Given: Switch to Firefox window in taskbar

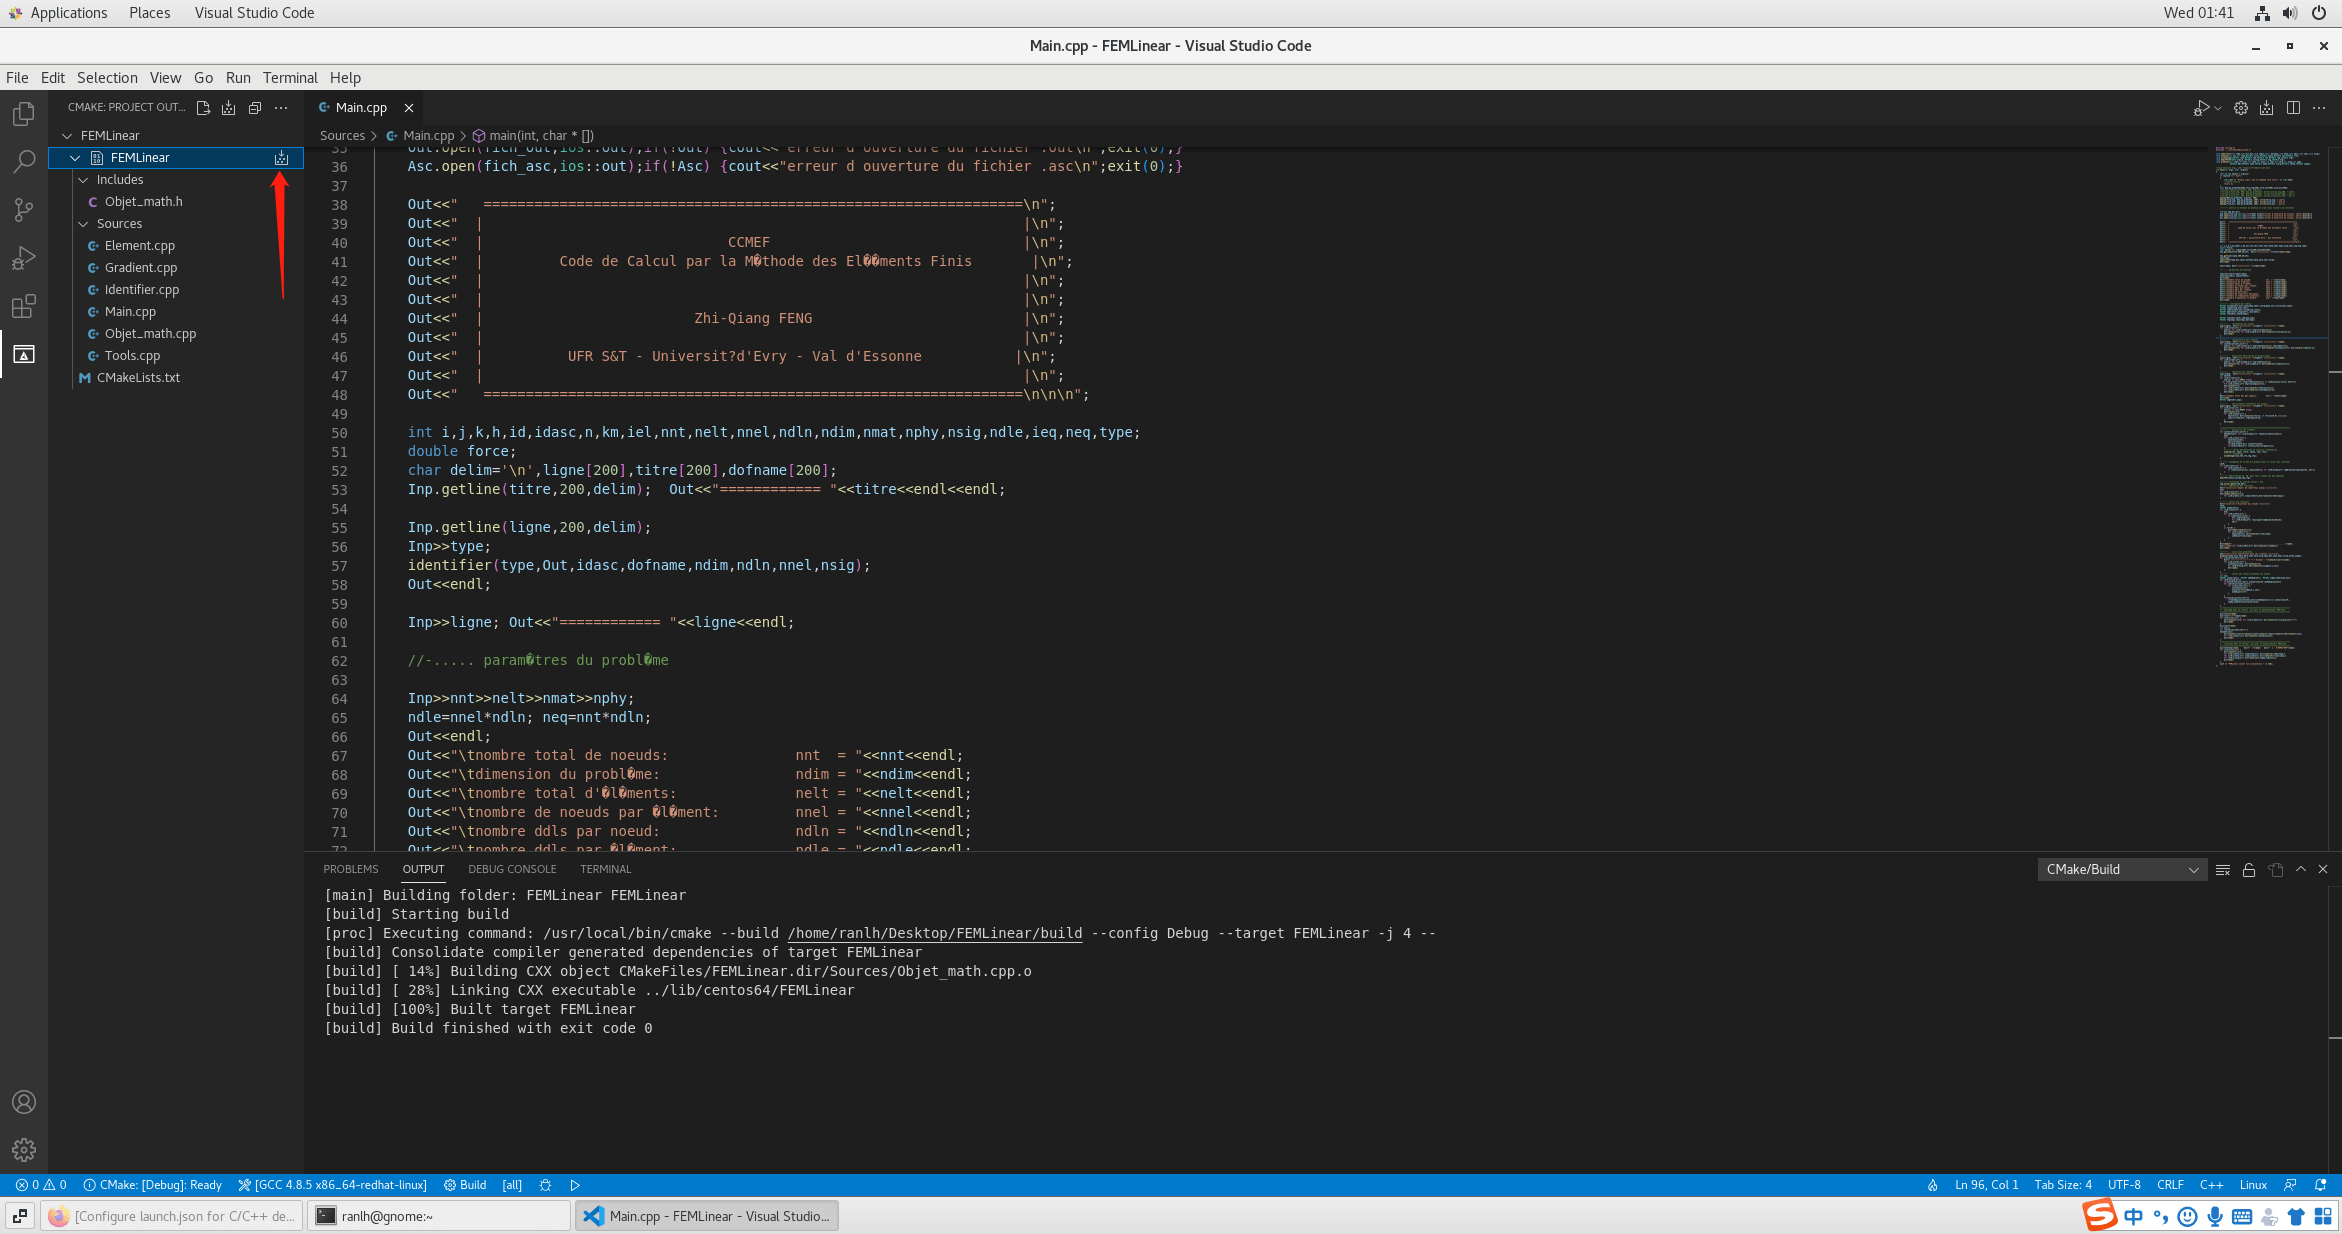Looking at the screenshot, I should [171, 1216].
